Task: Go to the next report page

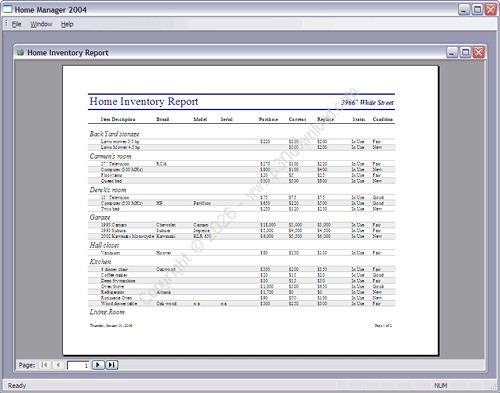Action: pos(98,365)
